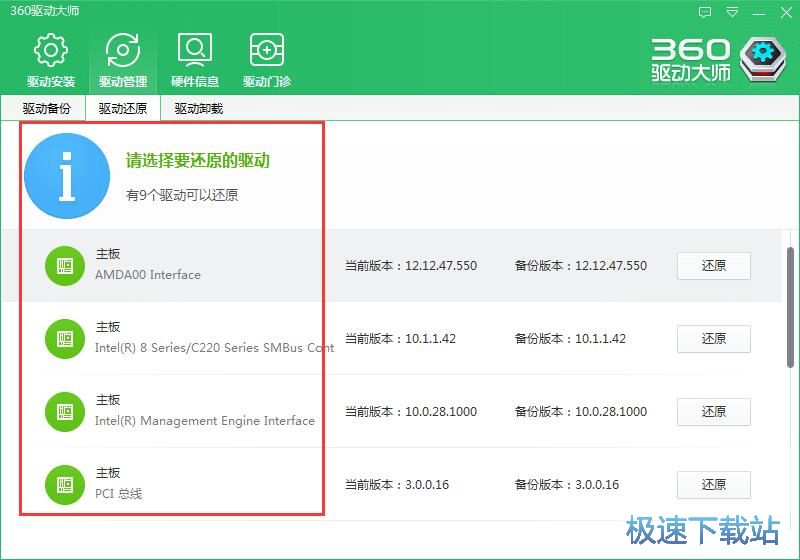Click 当前版本：10.1.1.42 value
This screenshot has width=800, height=560.
[400, 339]
